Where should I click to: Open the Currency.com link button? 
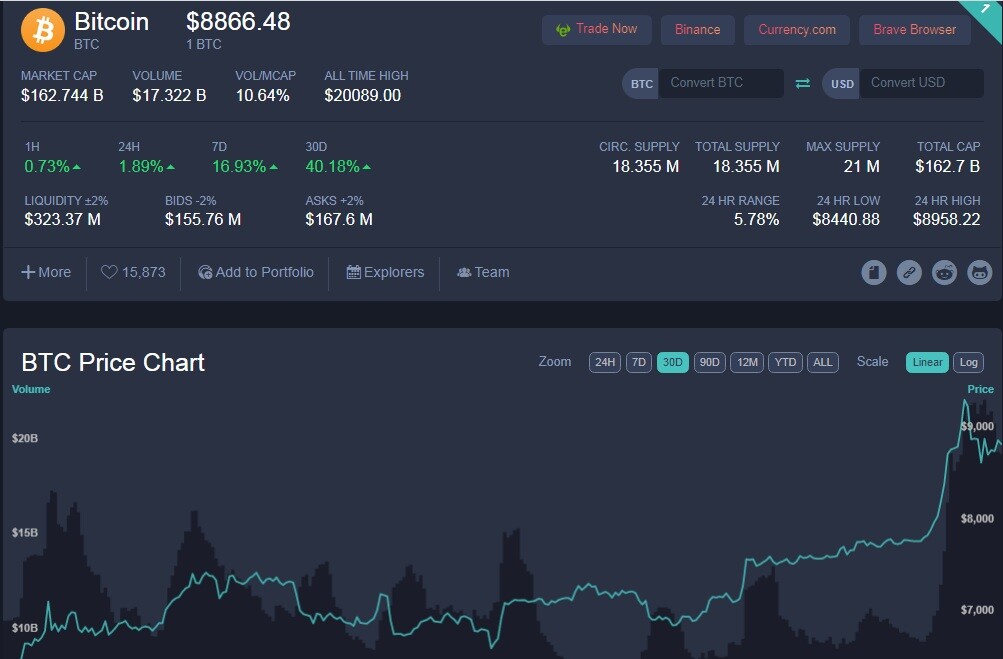coord(796,29)
